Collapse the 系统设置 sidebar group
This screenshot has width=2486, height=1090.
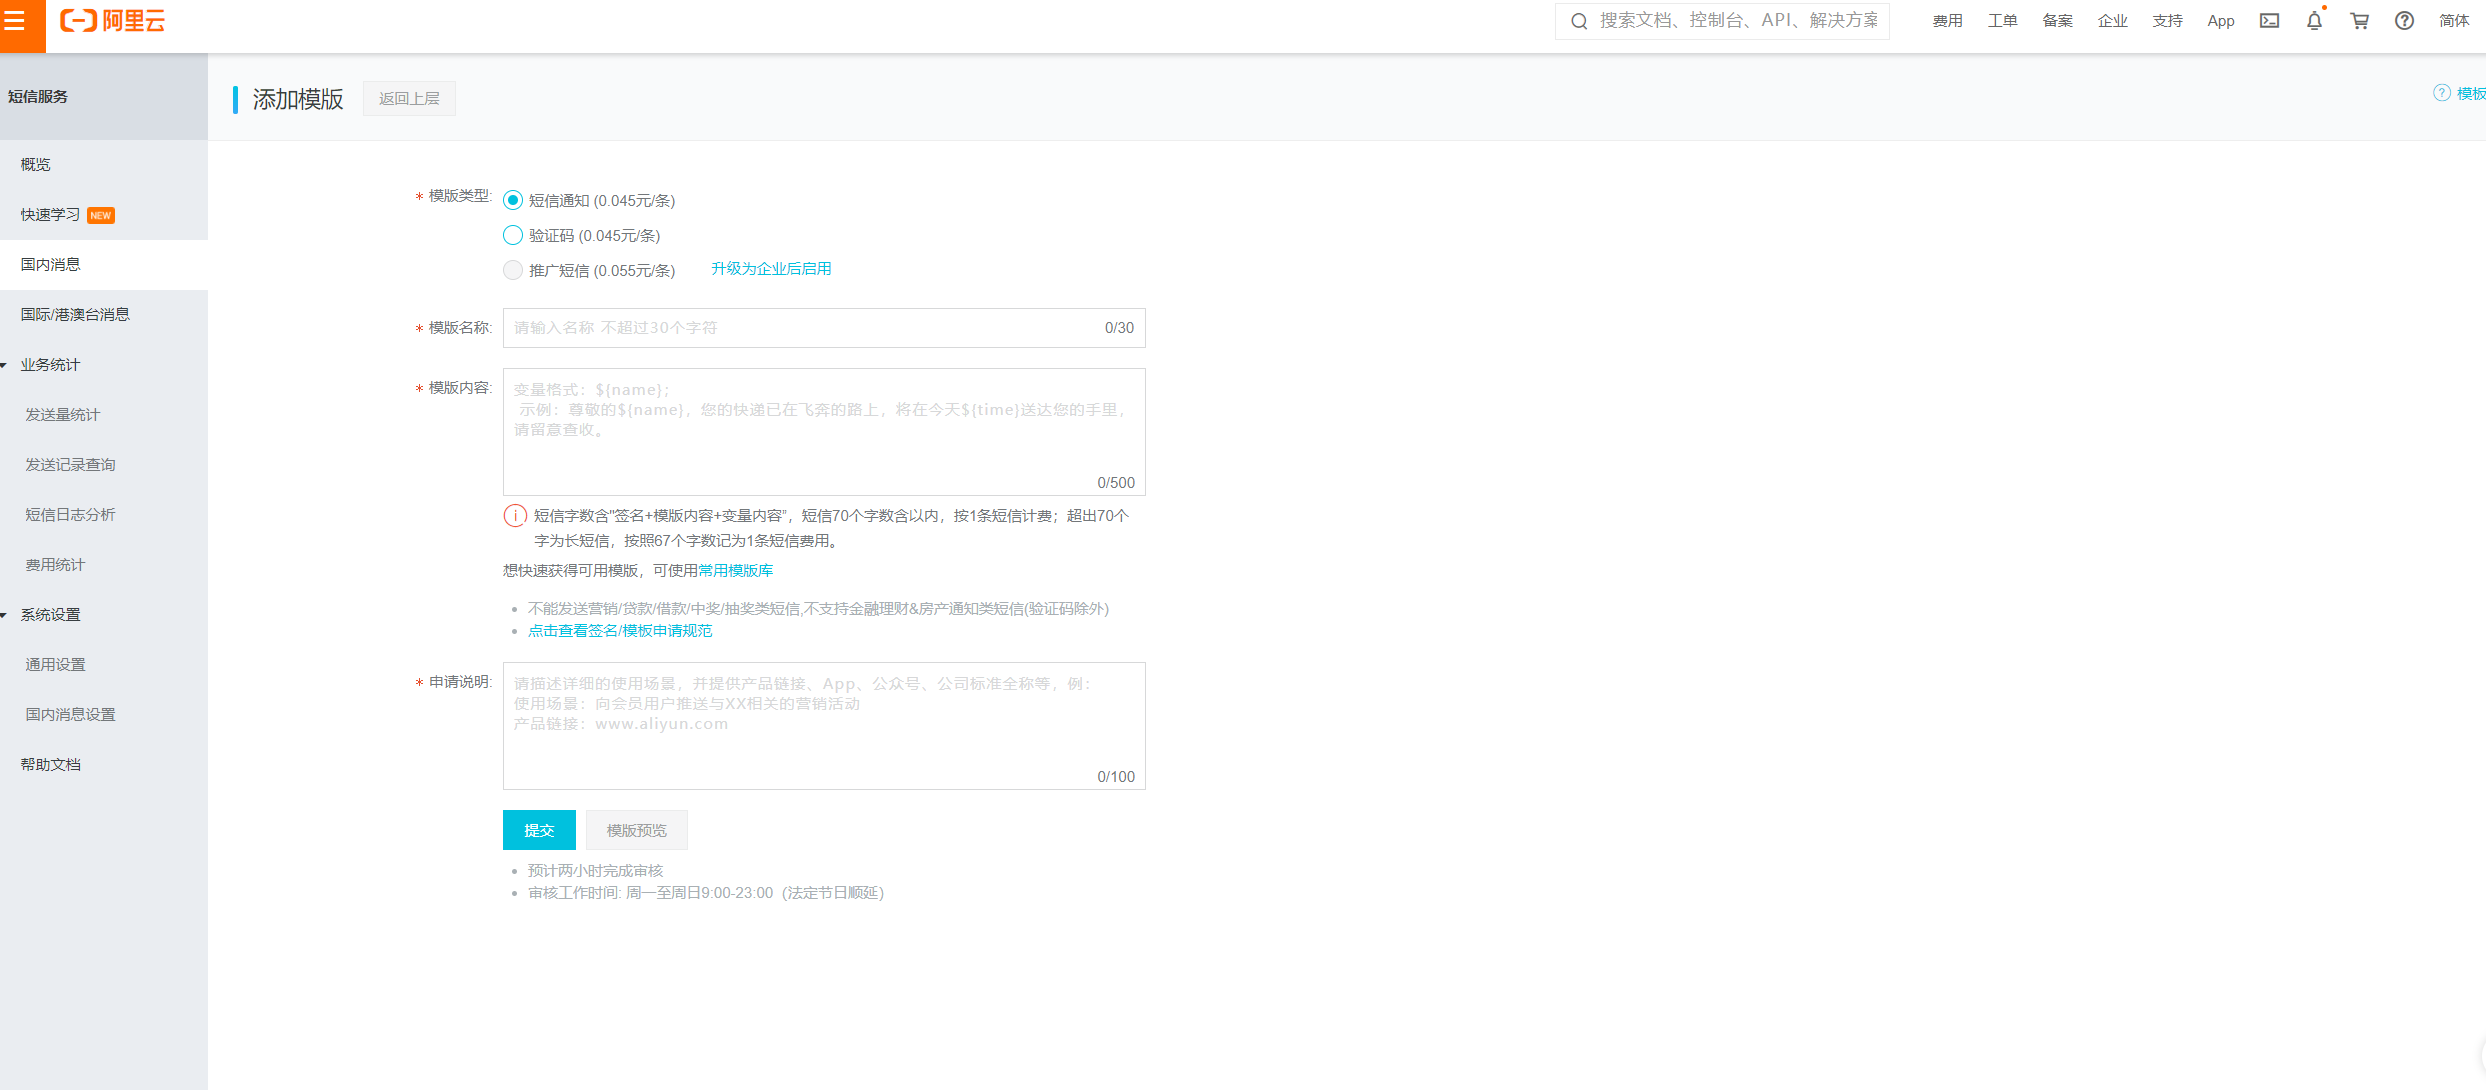click(x=4, y=615)
